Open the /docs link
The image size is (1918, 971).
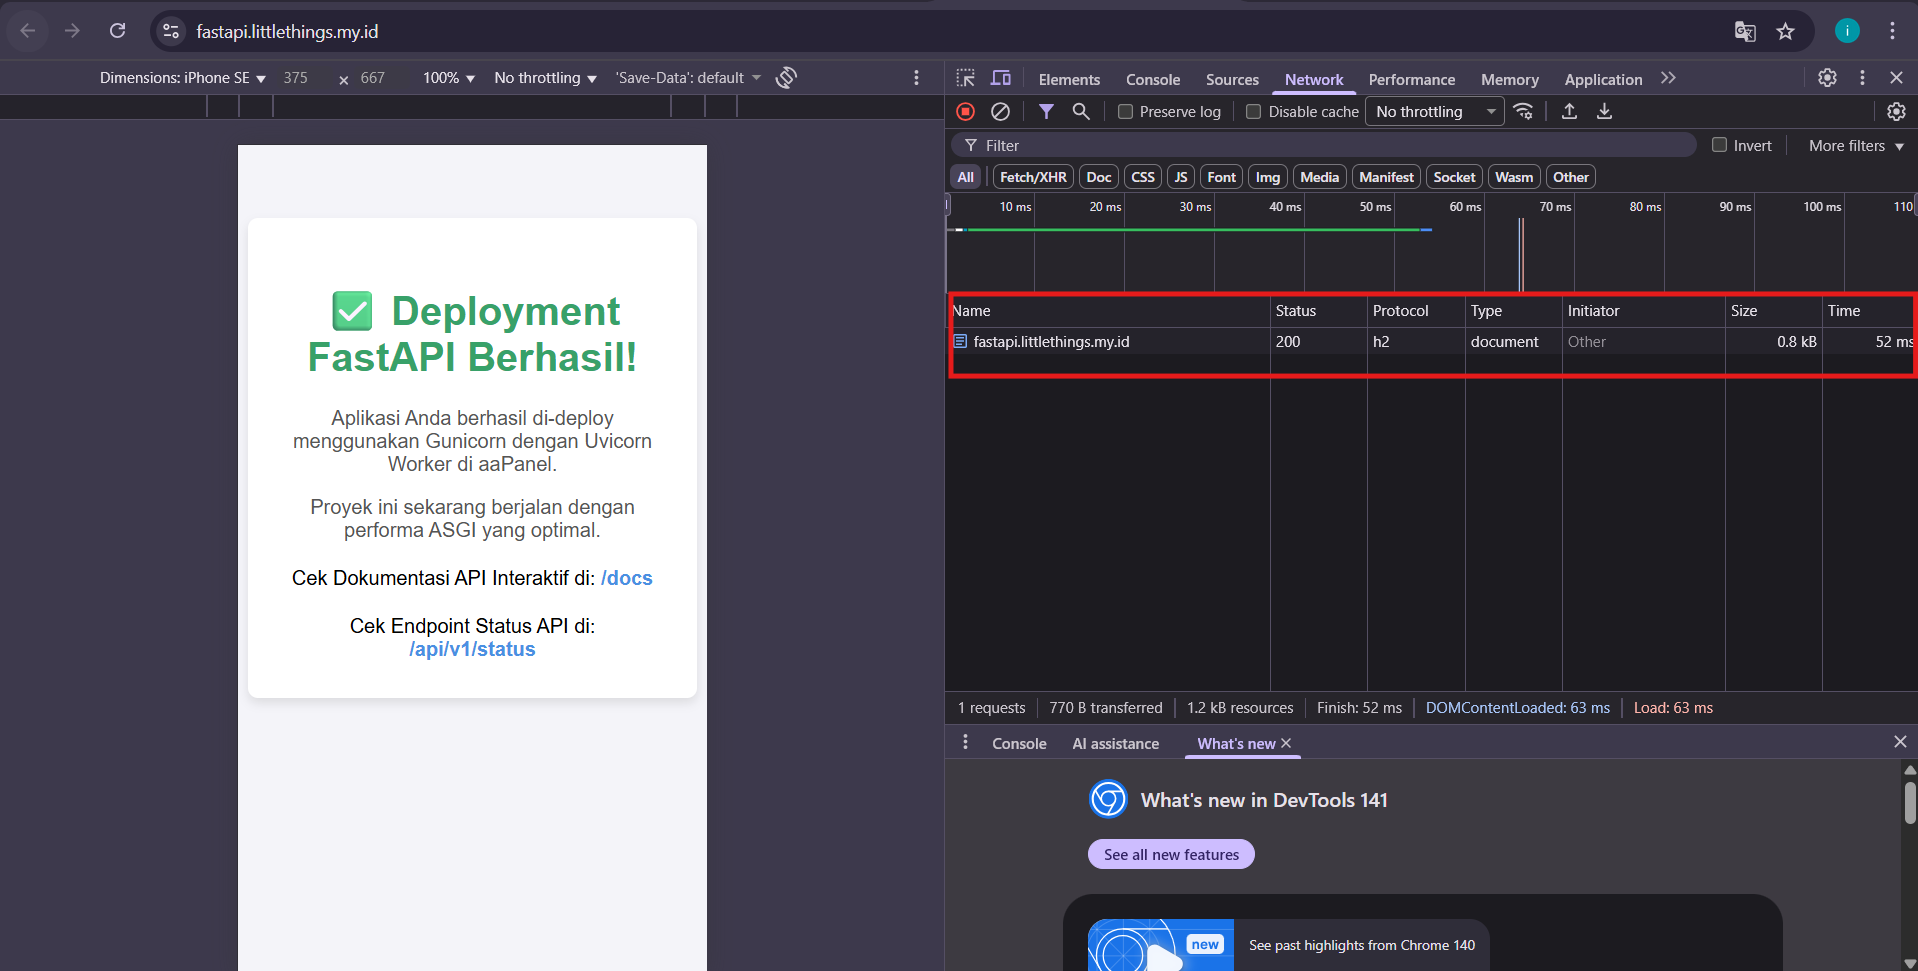point(626,578)
